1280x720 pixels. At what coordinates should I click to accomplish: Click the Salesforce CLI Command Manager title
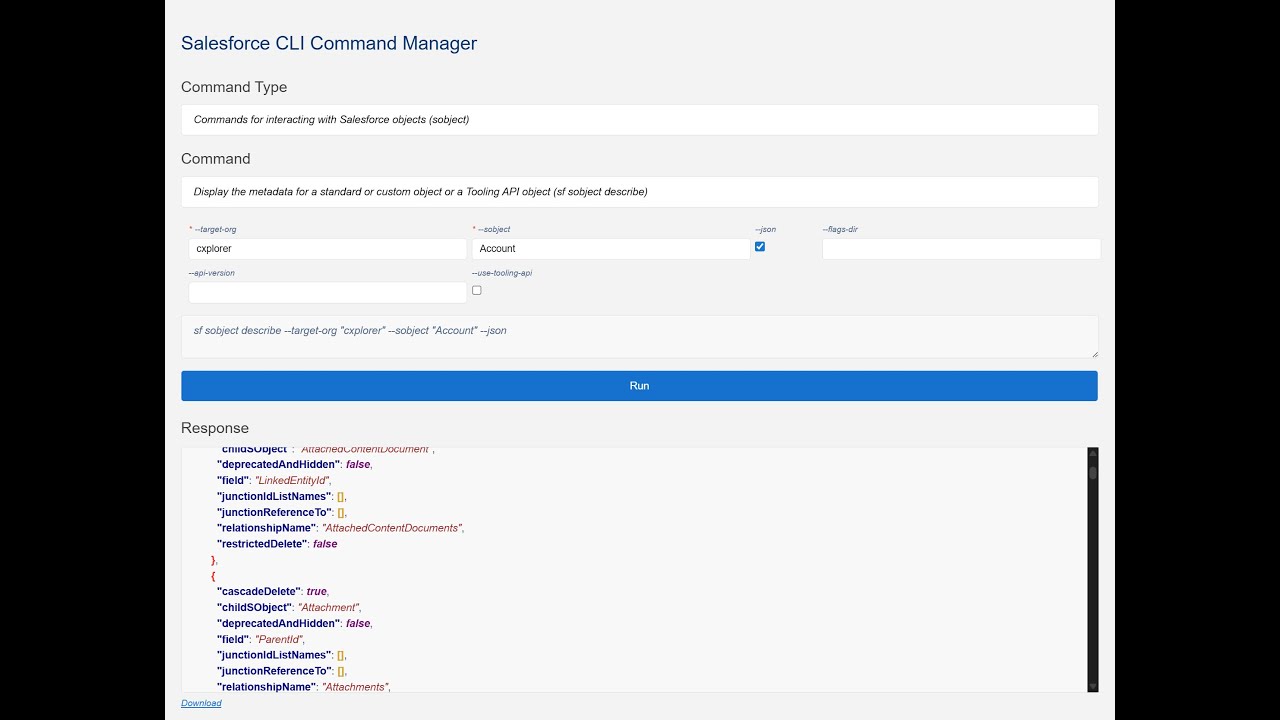329,43
